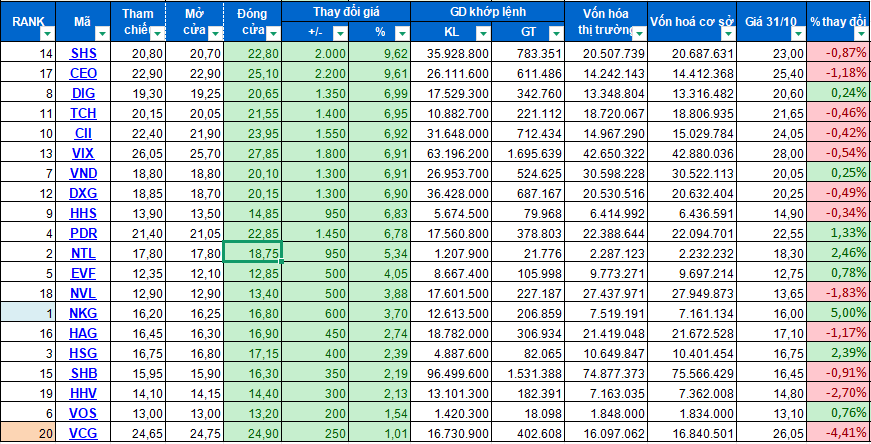
Task: Open the KL column filter dropdown
Action: click(483, 34)
